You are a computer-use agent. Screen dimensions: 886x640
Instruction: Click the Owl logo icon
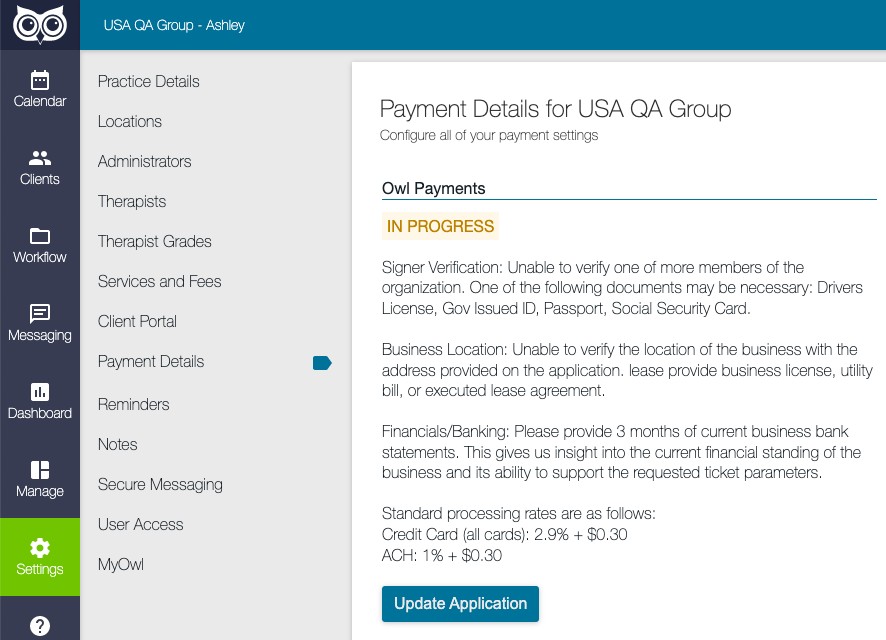[40, 24]
